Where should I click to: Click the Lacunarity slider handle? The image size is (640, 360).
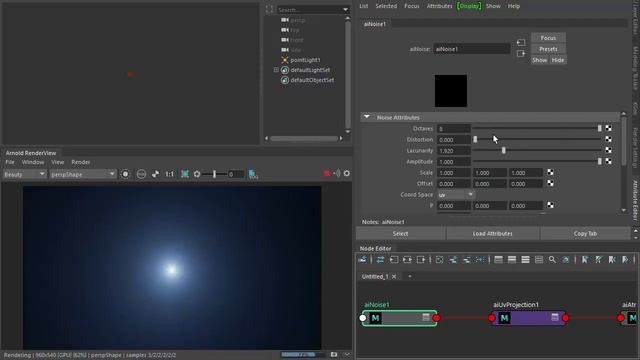504,151
